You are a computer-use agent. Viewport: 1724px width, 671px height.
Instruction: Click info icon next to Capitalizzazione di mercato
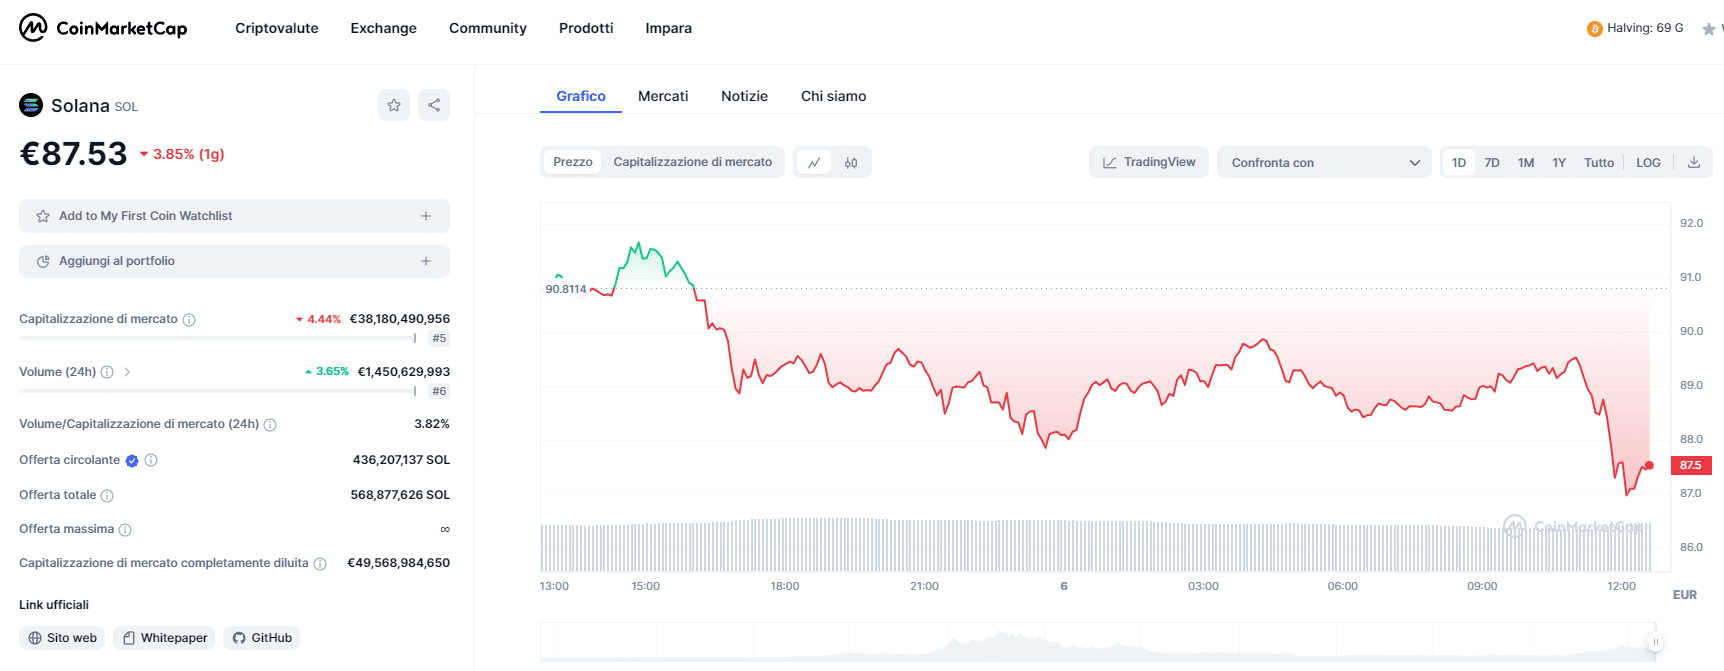pos(189,320)
